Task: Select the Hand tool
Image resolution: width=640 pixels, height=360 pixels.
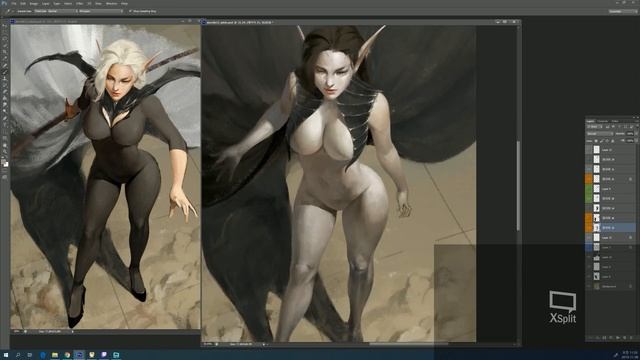Action: click(5, 145)
